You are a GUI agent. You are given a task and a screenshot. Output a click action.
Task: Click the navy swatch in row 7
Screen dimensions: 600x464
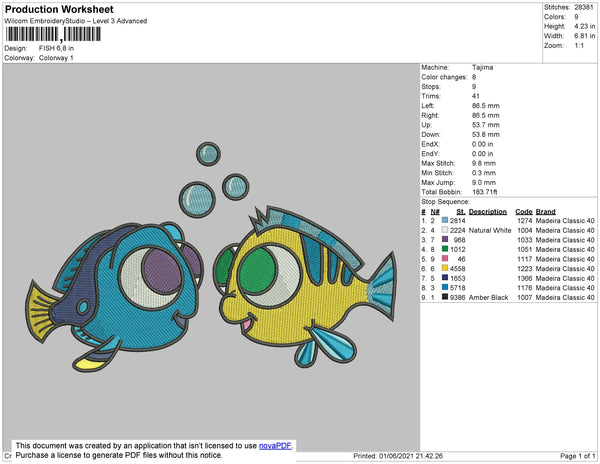pyautogui.click(x=445, y=278)
